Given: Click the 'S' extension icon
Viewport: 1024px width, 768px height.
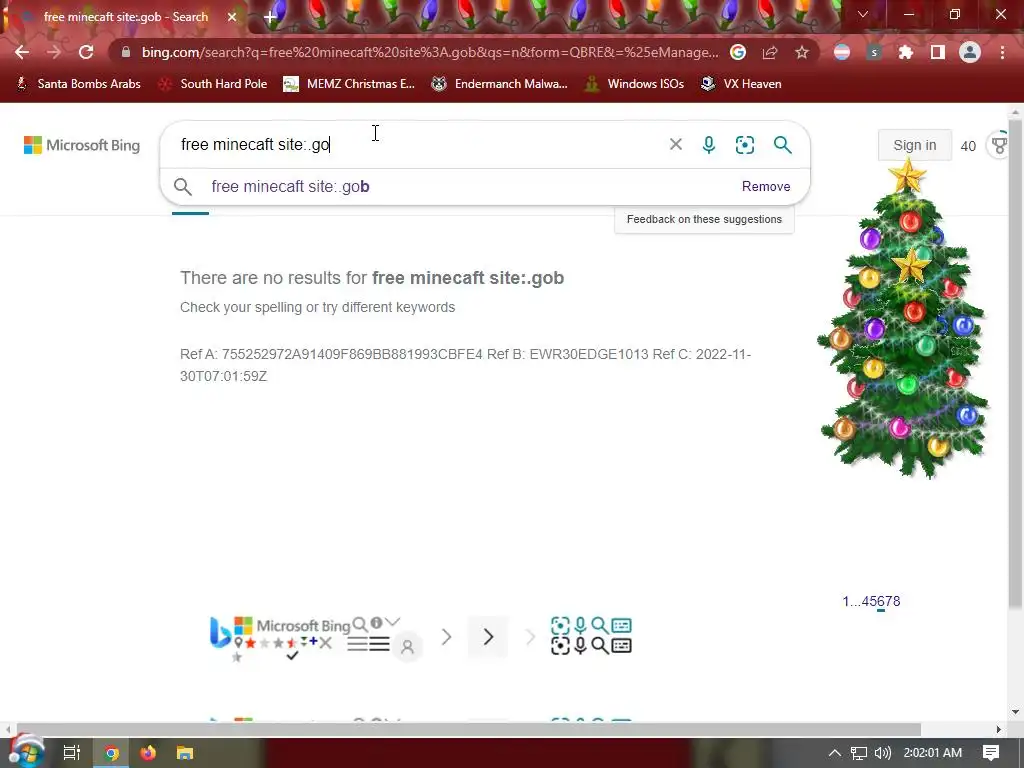Looking at the screenshot, I should point(874,52).
